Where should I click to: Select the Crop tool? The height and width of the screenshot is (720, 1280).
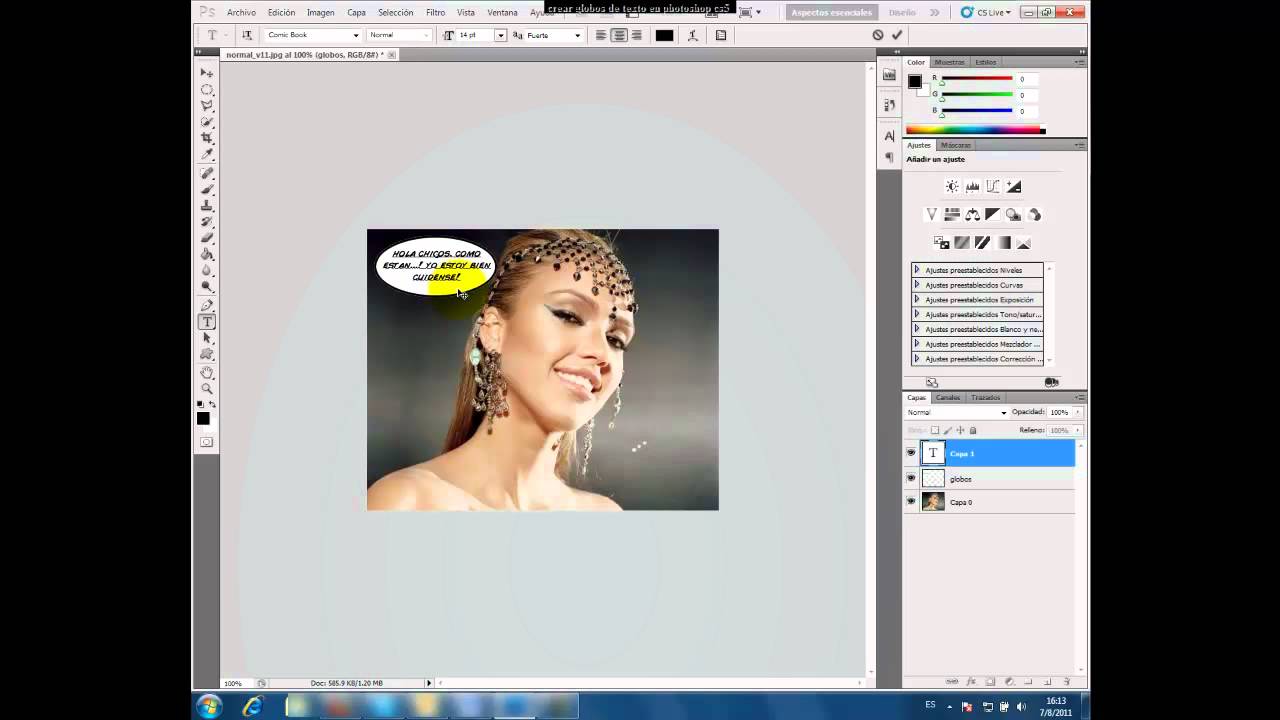point(207,138)
